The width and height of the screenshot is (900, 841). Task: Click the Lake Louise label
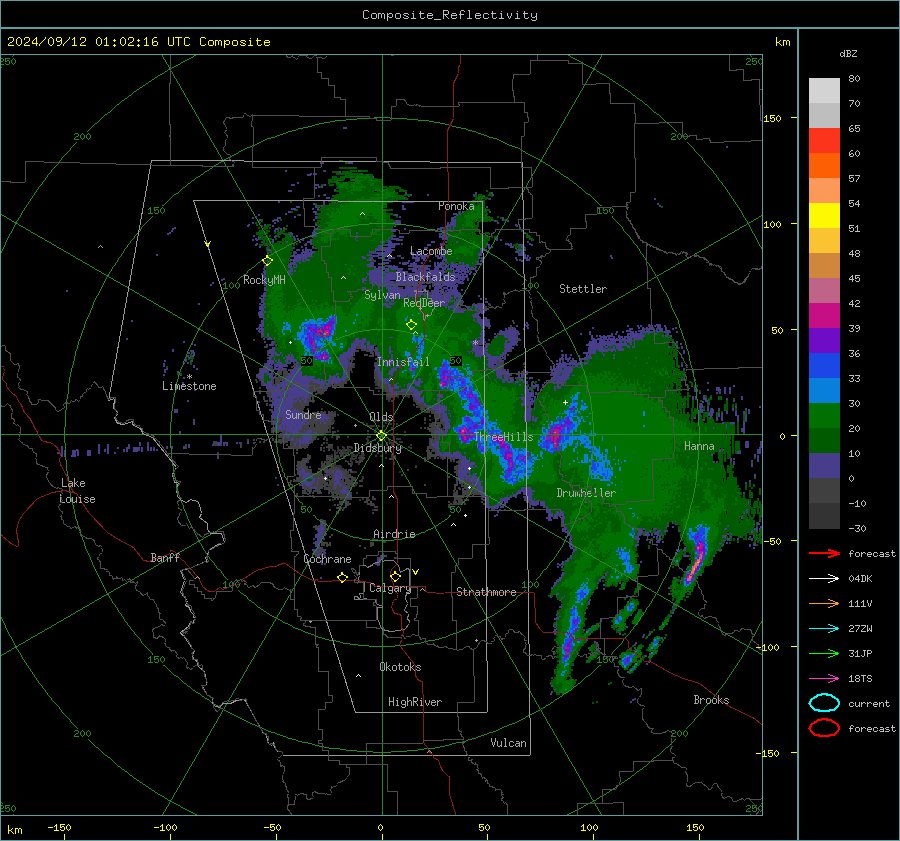click(x=77, y=491)
